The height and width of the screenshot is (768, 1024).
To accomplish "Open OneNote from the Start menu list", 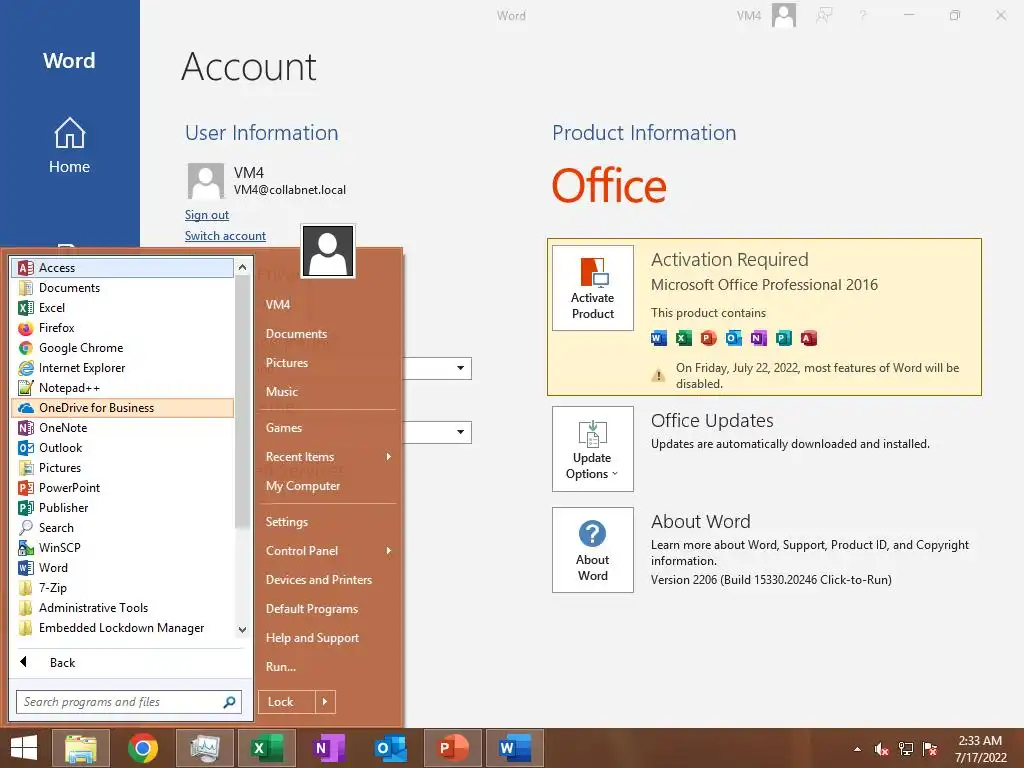I will point(122,428).
